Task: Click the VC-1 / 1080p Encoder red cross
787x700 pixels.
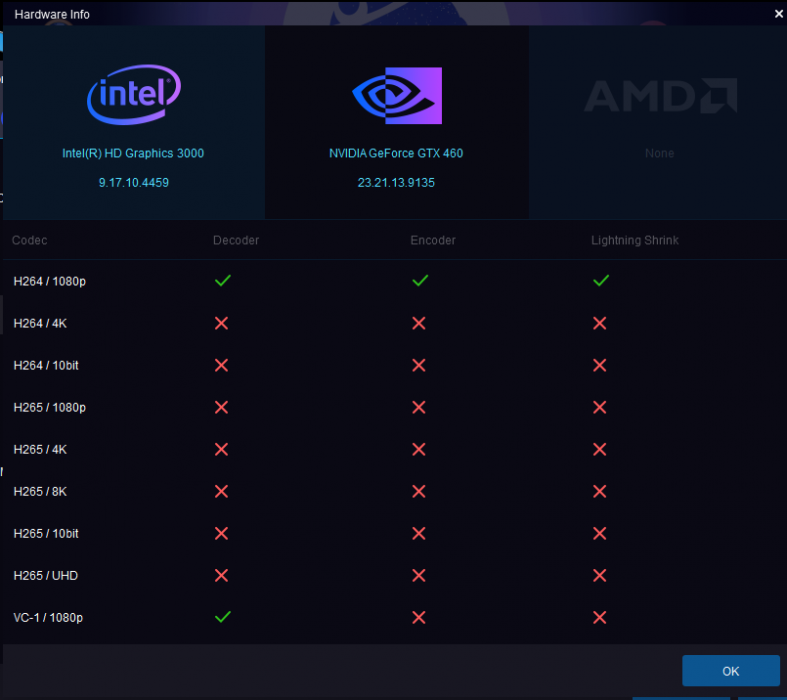Action: [x=419, y=617]
